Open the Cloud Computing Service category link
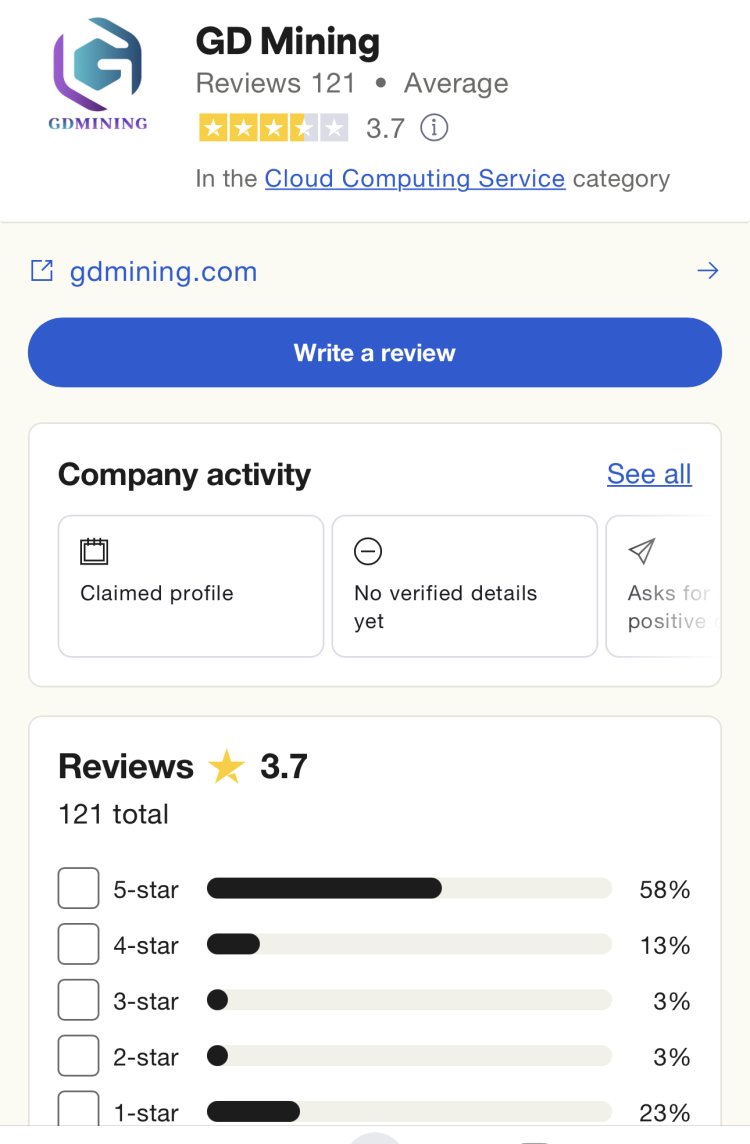Image resolution: width=750 pixels, height=1144 pixels. [414, 179]
